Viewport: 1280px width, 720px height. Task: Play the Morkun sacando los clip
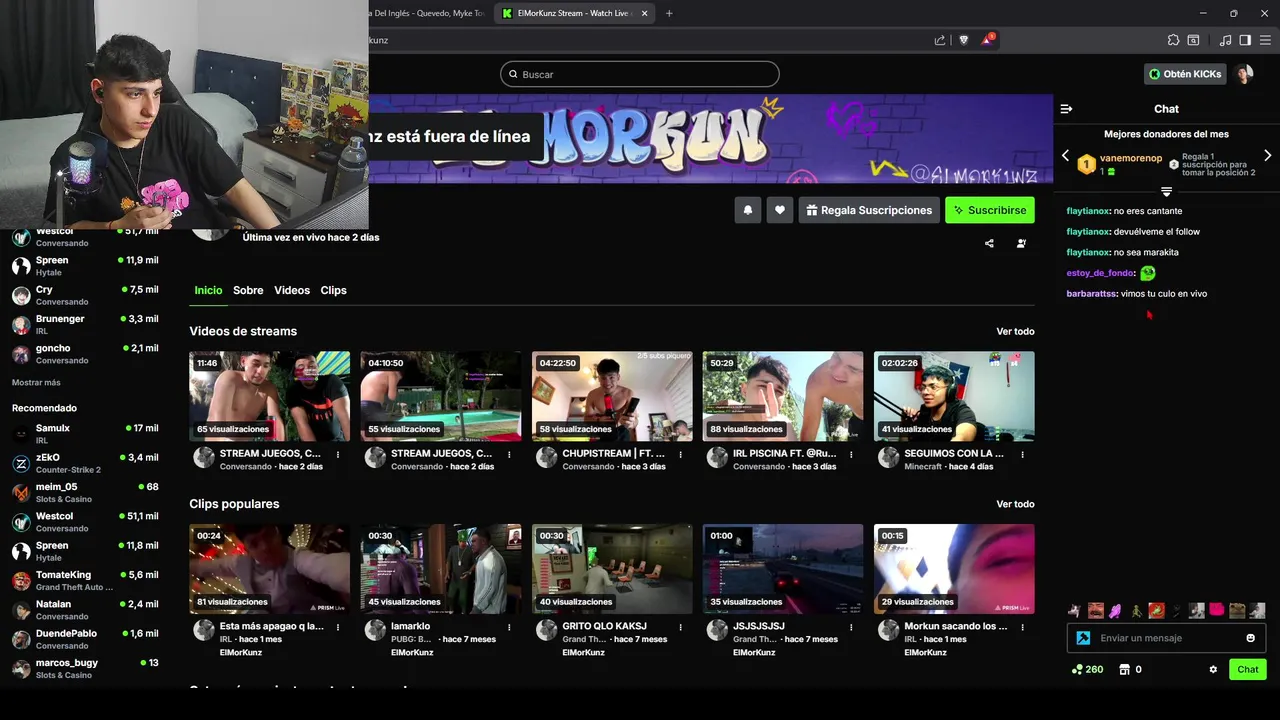954,569
